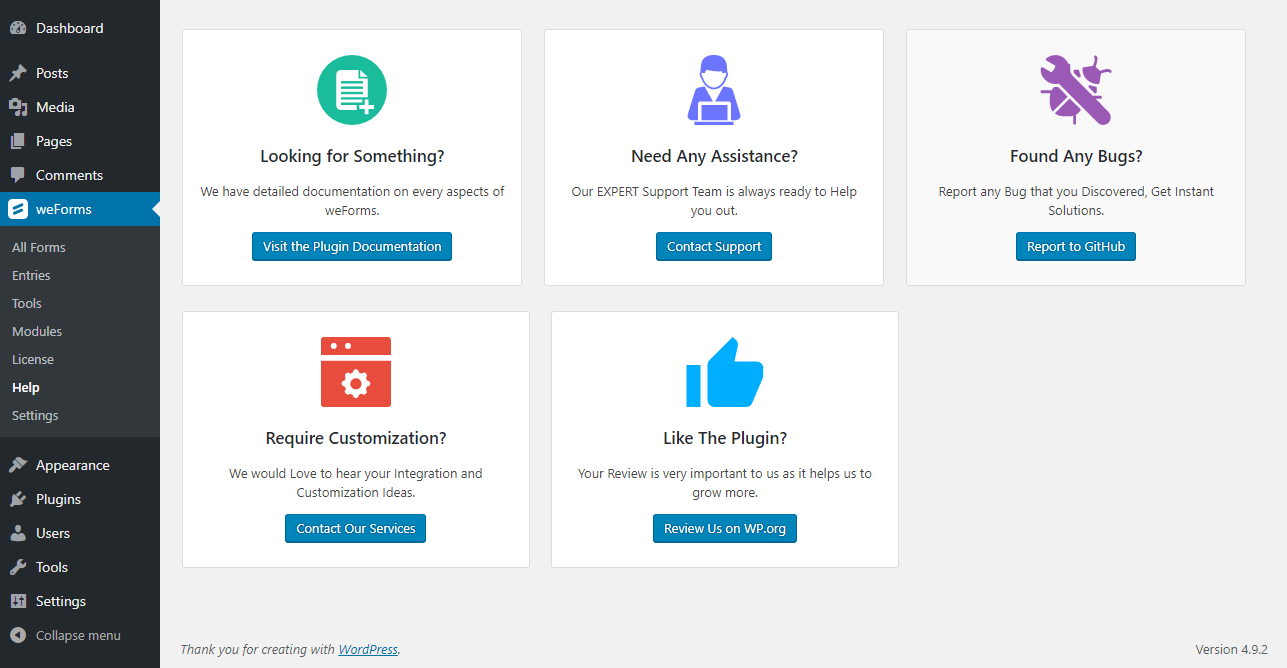Click the Report to GitHub button

click(x=1076, y=247)
